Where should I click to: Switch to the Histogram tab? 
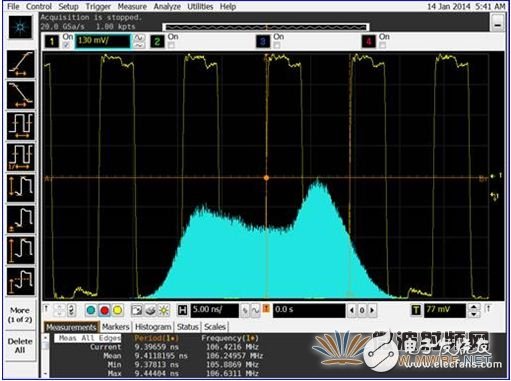(x=153, y=327)
